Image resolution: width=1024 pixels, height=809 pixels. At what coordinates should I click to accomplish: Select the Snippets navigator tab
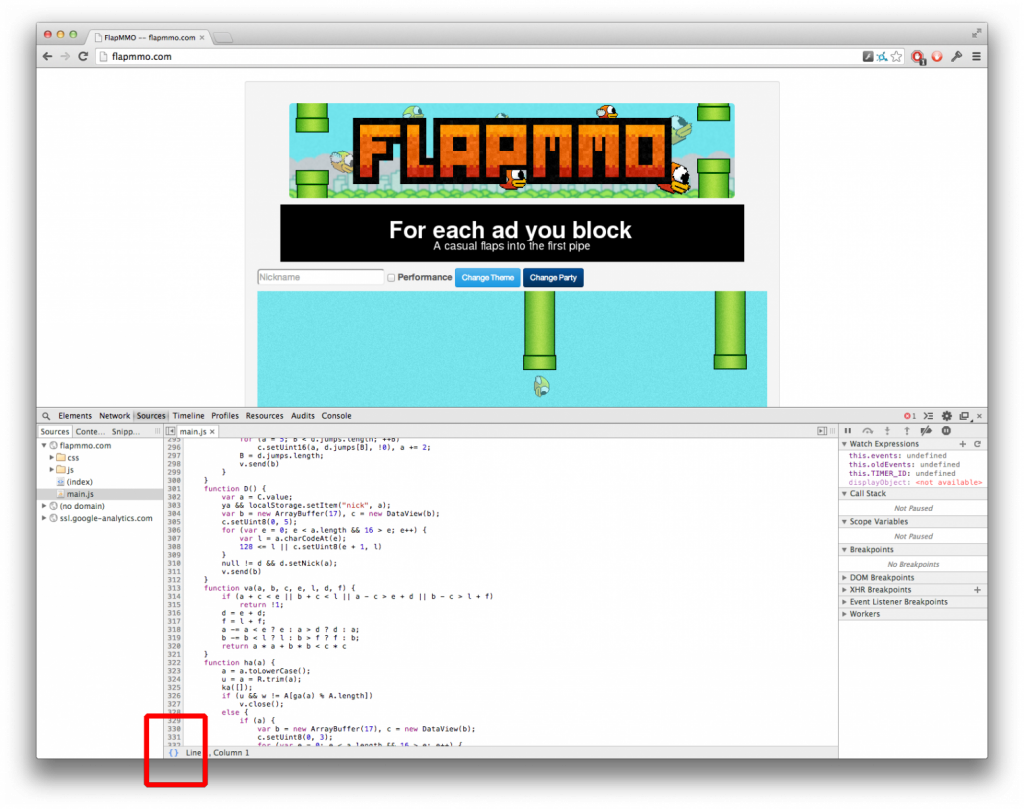pyautogui.click(x=125, y=432)
